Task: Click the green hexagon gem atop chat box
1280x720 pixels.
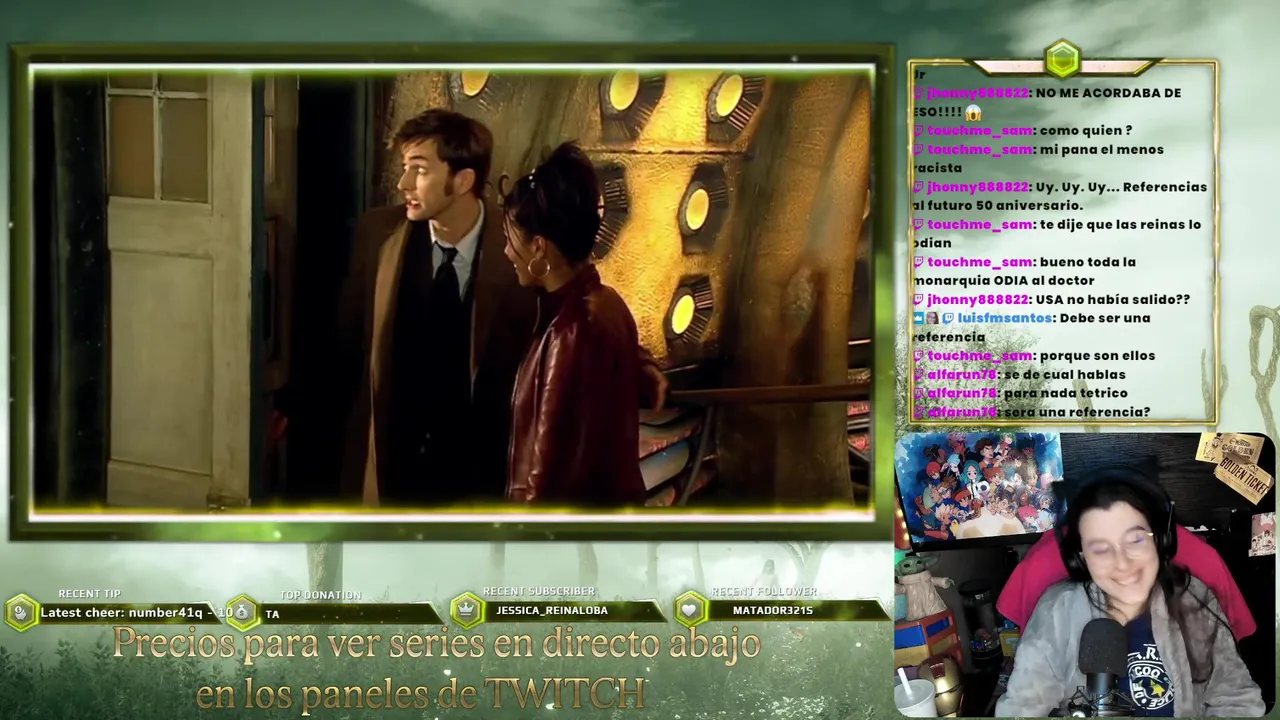Action: coord(1062,59)
